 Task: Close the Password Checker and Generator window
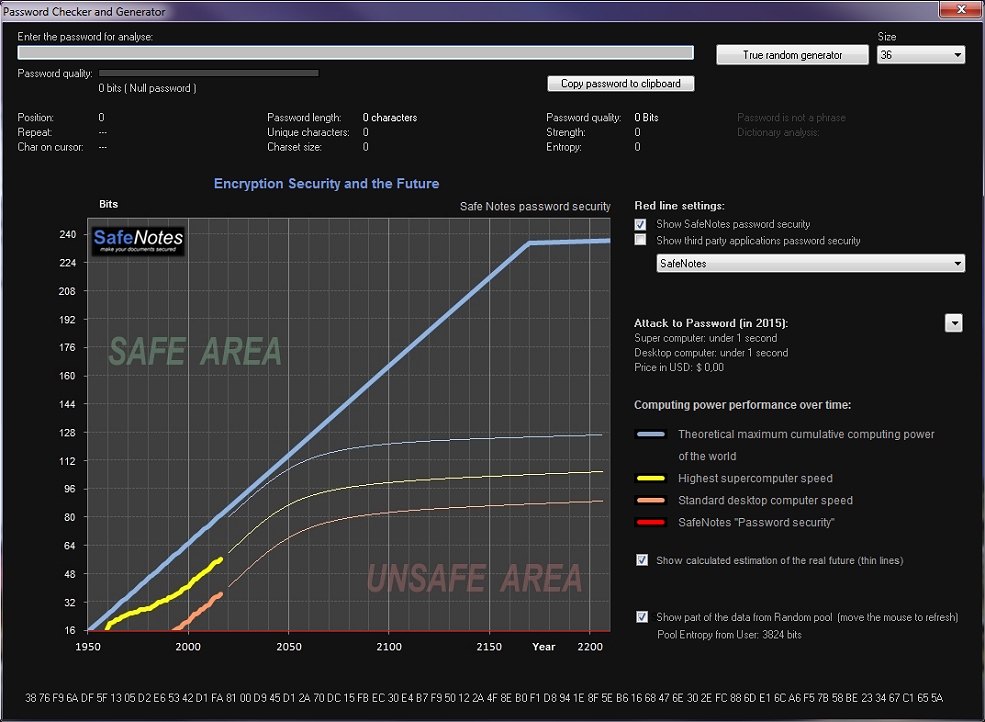(x=961, y=9)
